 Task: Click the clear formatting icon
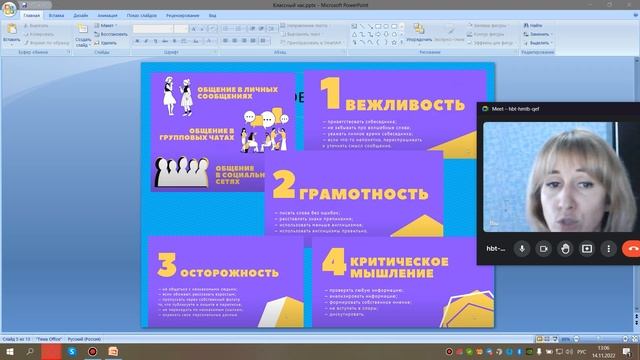(212, 29)
